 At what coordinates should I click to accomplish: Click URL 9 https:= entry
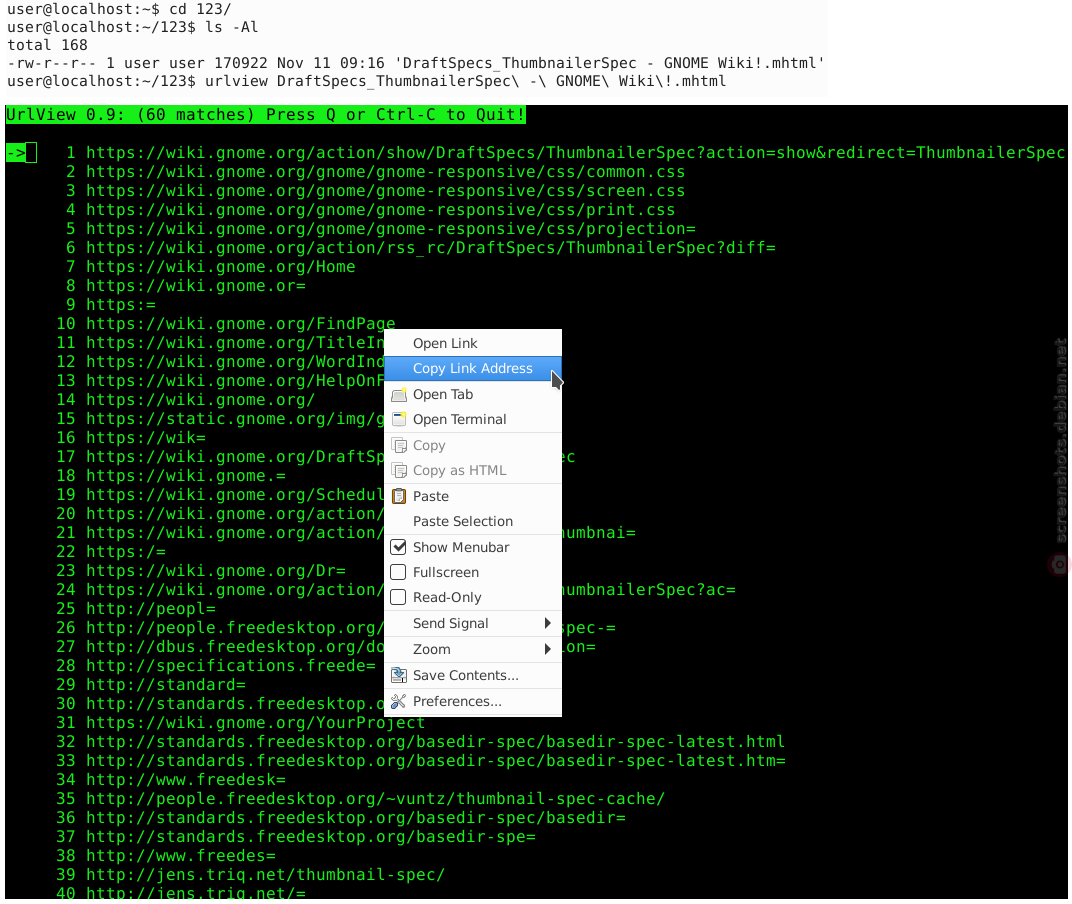click(x=120, y=305)
